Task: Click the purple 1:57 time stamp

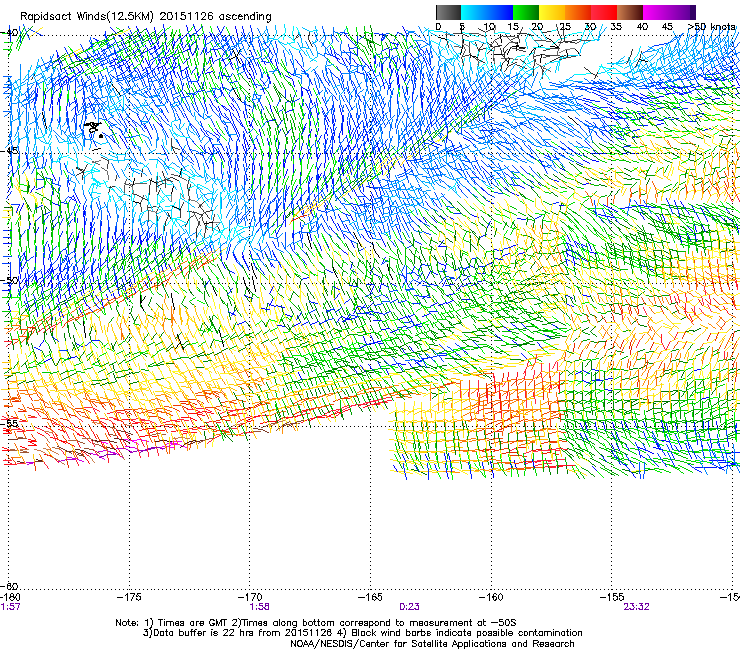Action: (10, 607)
